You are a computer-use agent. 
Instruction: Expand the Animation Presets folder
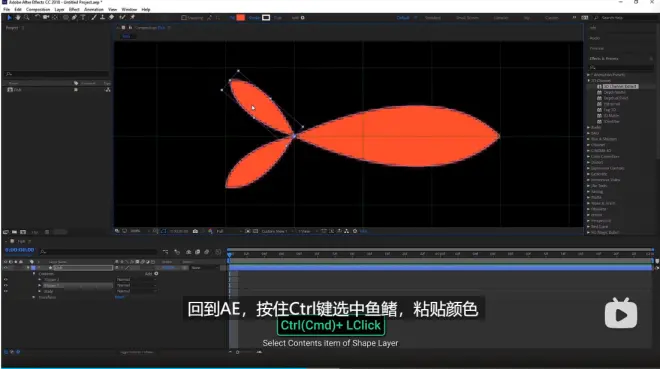(x=589, y=74)
